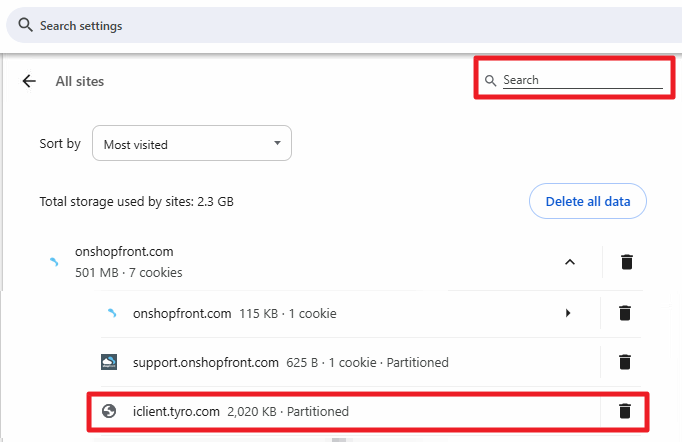
Task: Click the All sites heading
Action: pyautogui.click(x=80, y=81)
